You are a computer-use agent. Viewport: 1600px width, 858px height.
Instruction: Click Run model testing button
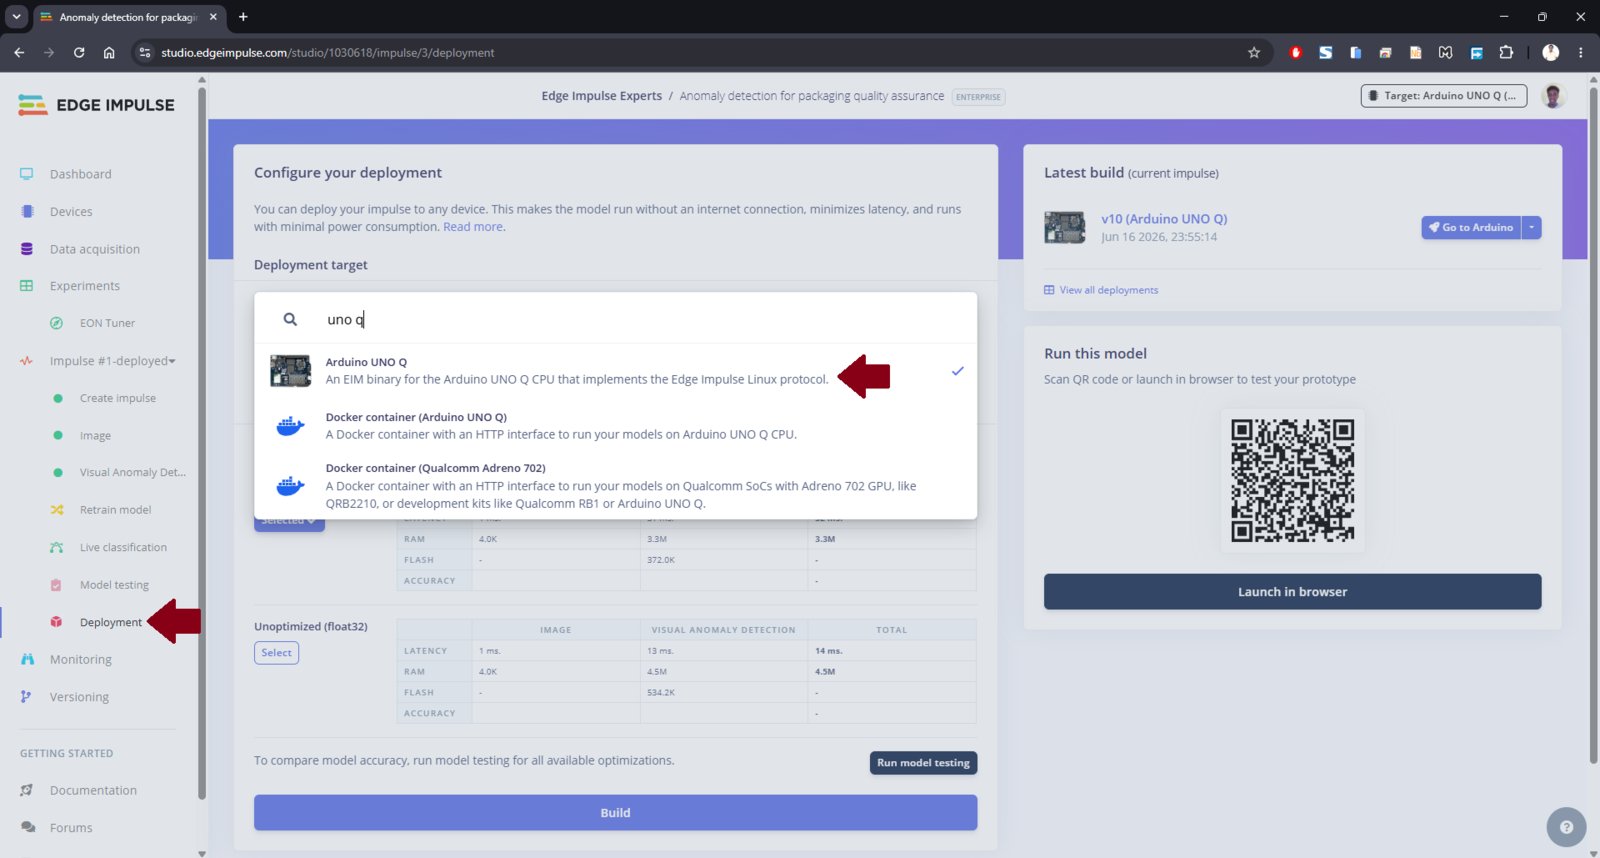point(923,763)
